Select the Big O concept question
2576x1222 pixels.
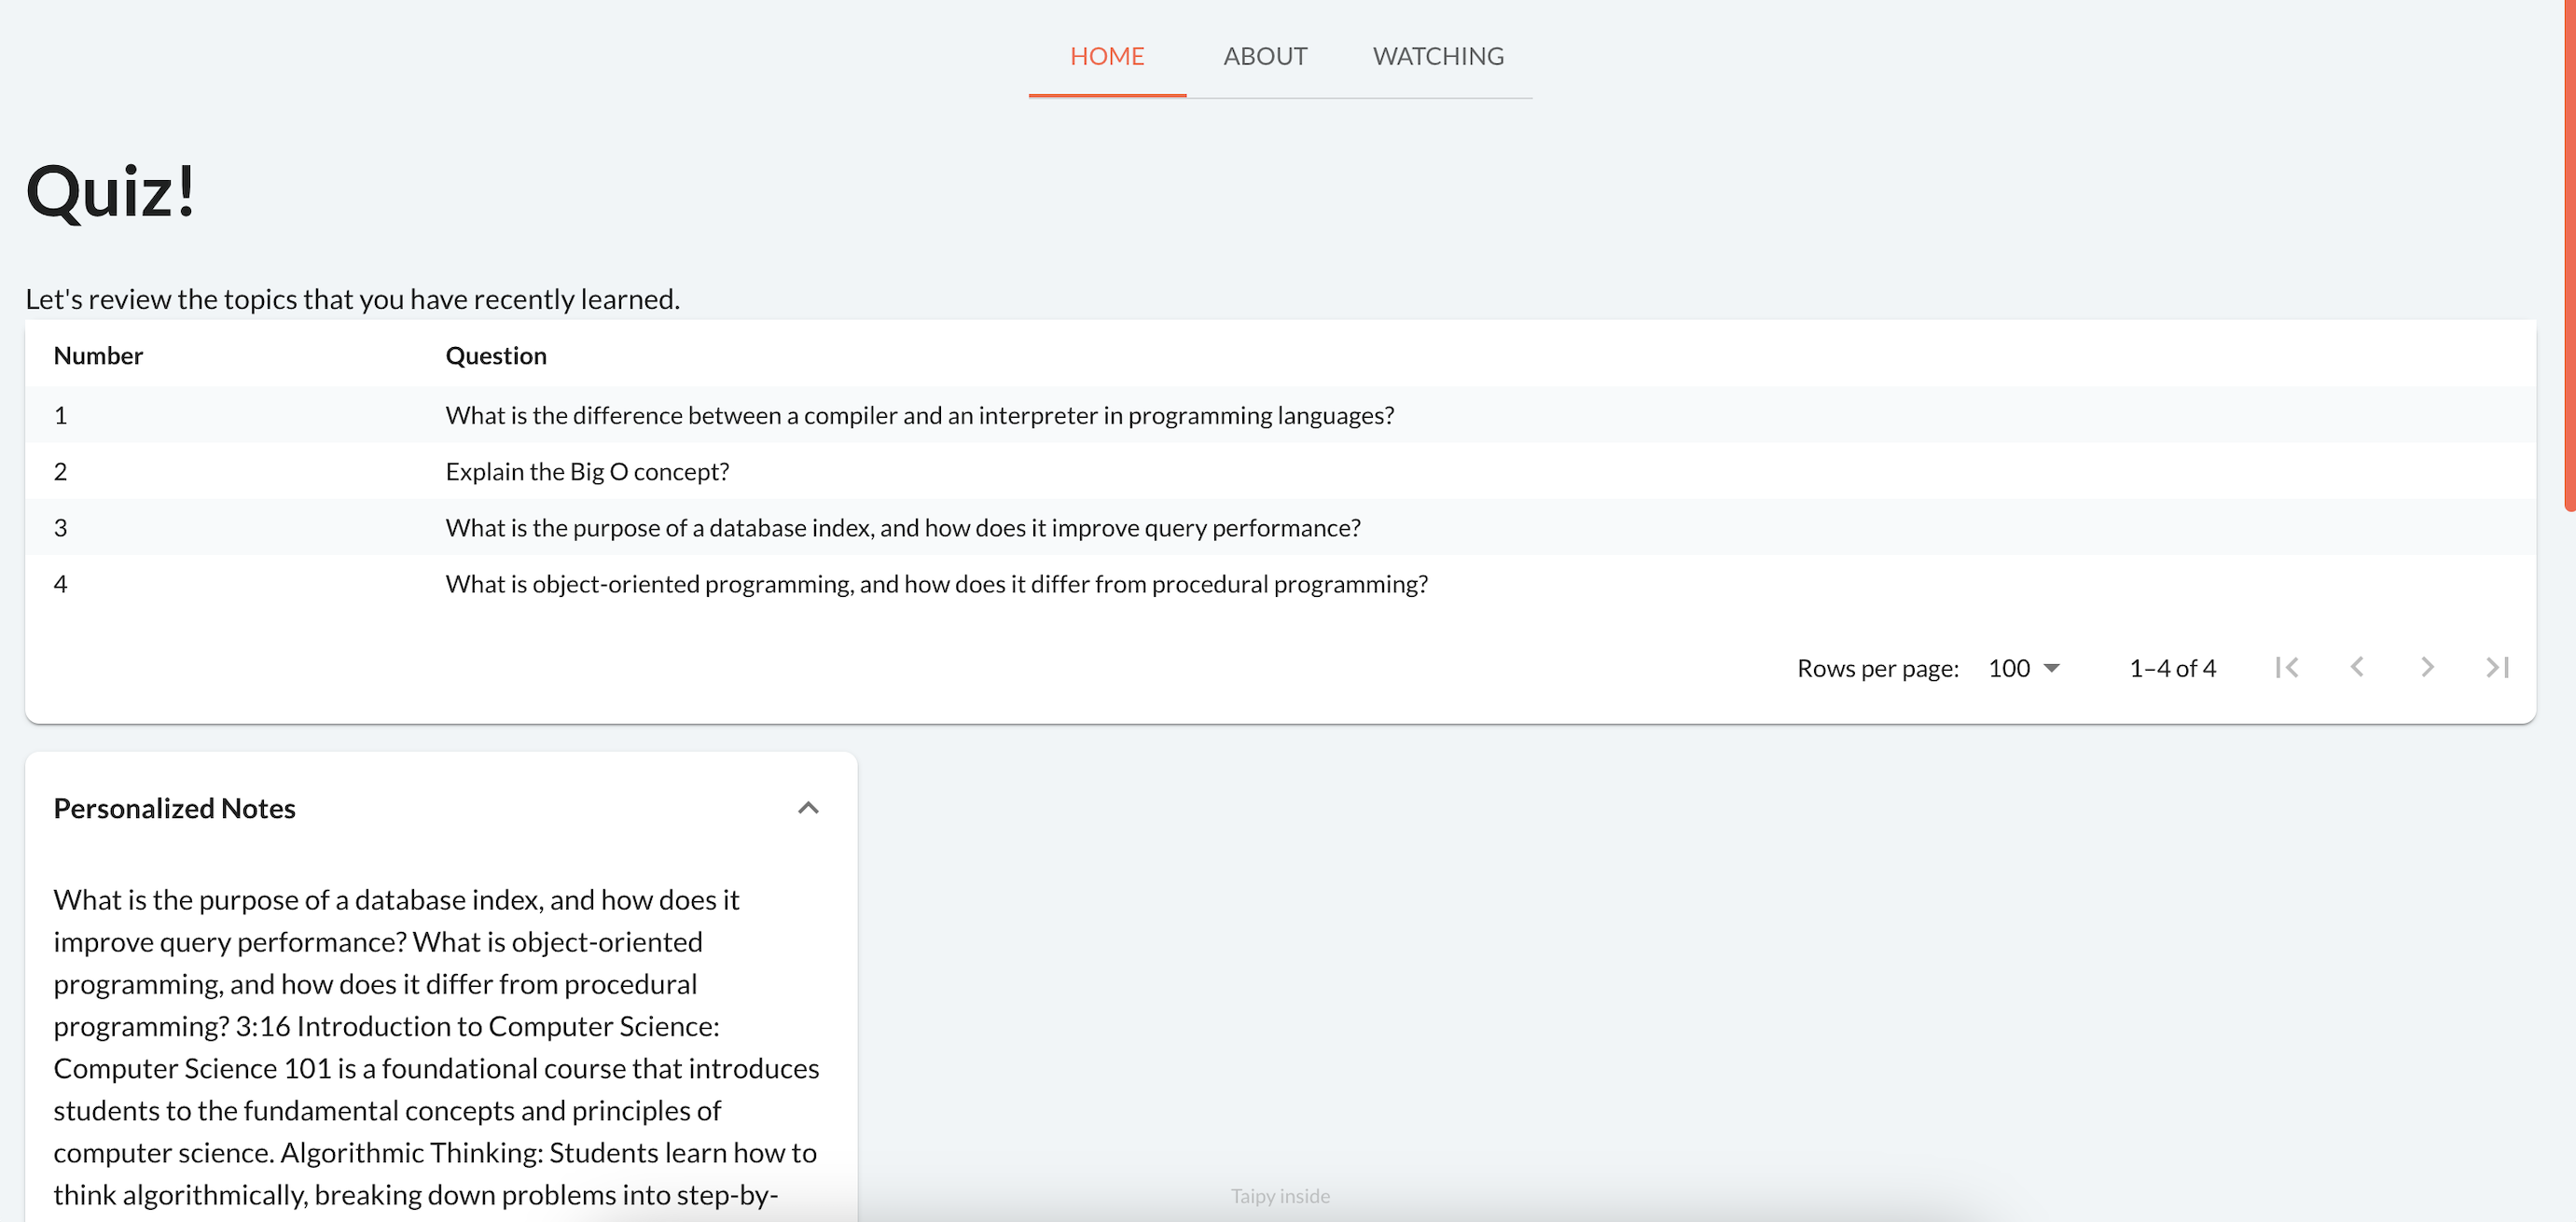[587, 471]
